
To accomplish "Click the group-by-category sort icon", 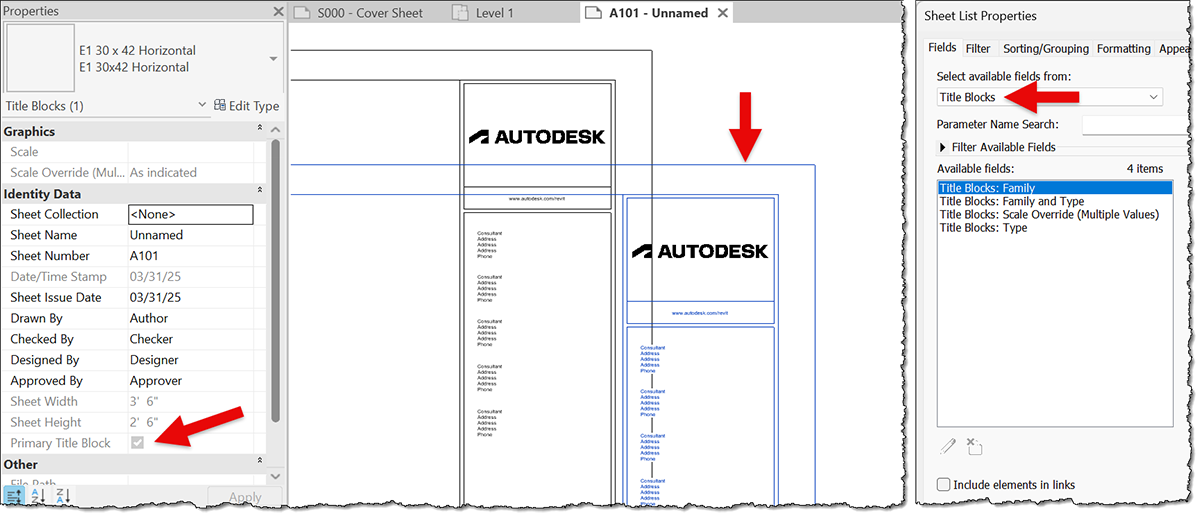I will pos(14,495).
